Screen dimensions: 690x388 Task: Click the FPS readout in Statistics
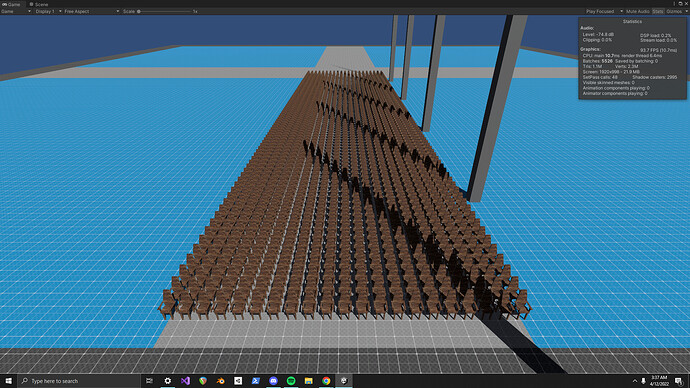(658, 50)
